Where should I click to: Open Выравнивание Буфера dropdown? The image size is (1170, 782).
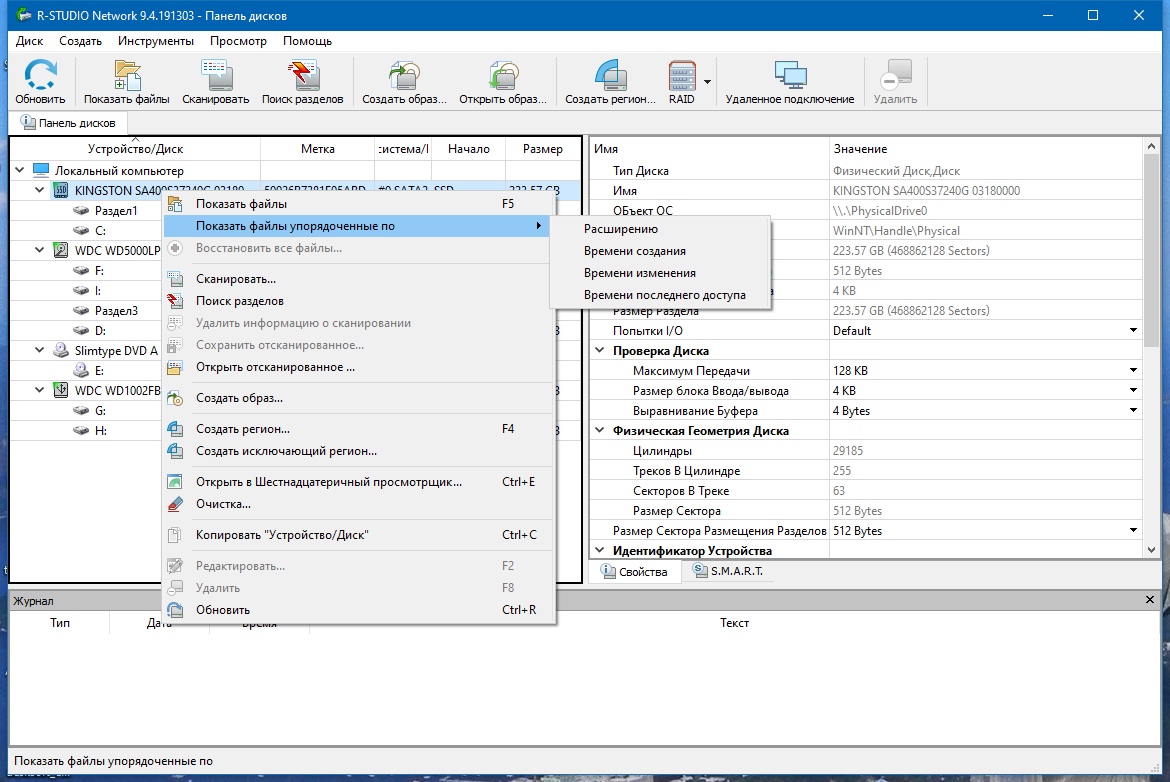pos(1133,410)
